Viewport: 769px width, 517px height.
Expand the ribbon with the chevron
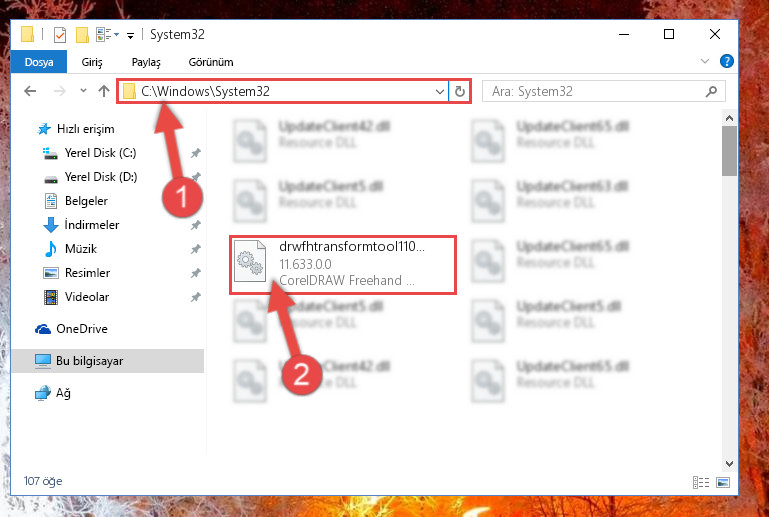point(705,61)
